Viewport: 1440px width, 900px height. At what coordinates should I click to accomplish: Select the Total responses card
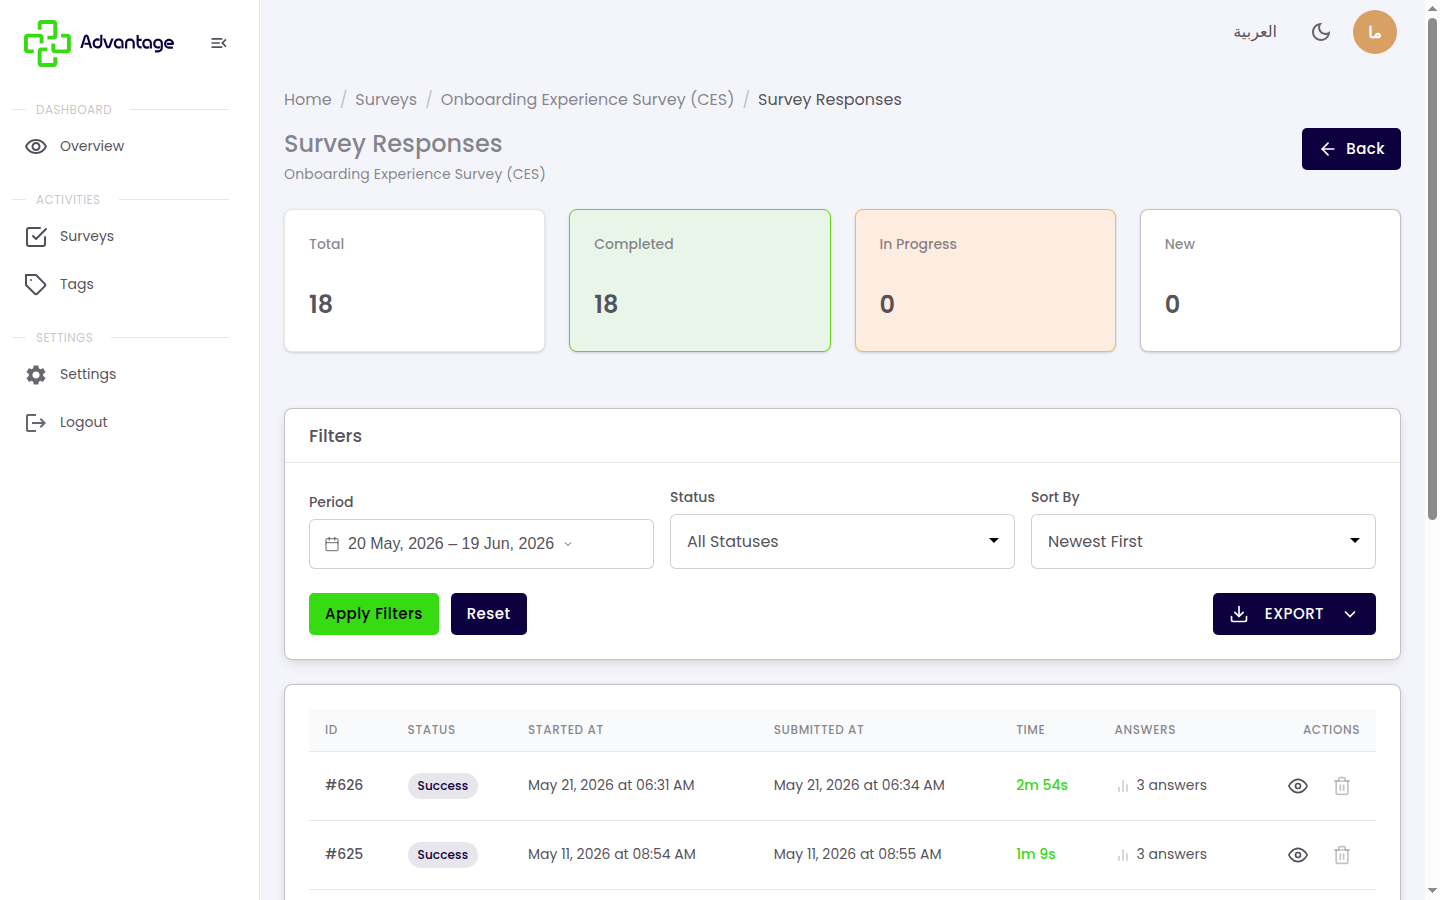pyautogui.click(x=415, y=280)
